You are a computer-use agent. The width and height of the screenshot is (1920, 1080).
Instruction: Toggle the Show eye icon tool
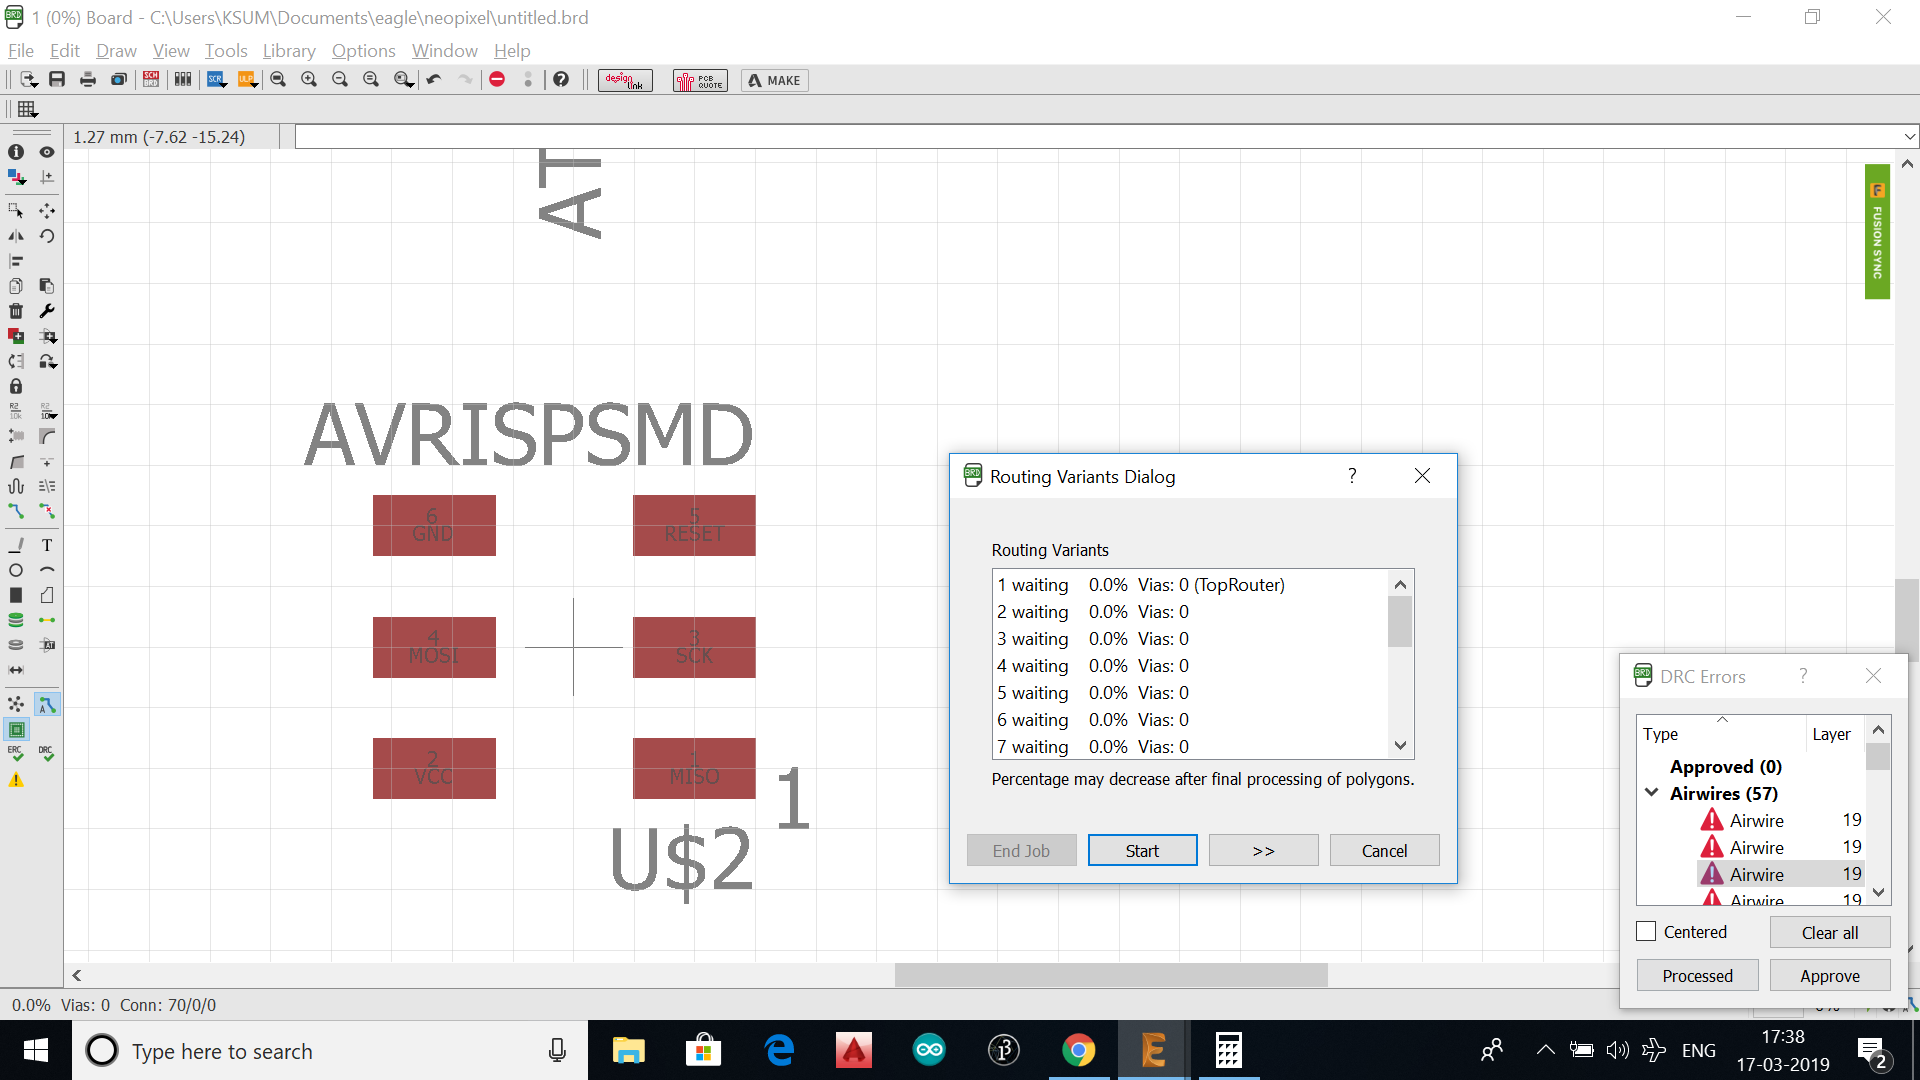47,152
